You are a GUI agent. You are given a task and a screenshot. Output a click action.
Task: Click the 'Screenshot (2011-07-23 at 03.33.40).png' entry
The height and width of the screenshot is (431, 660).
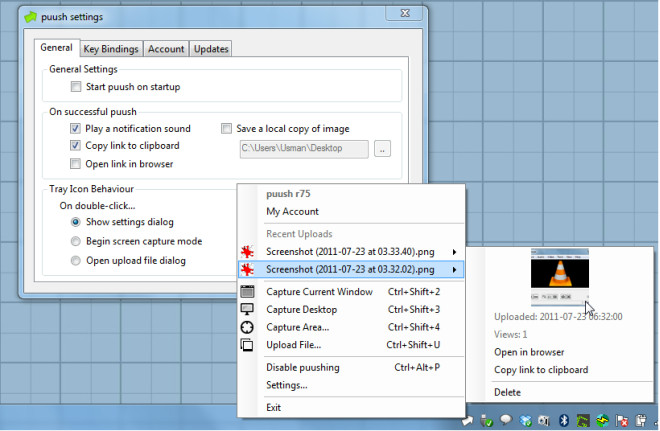(351, 252)
